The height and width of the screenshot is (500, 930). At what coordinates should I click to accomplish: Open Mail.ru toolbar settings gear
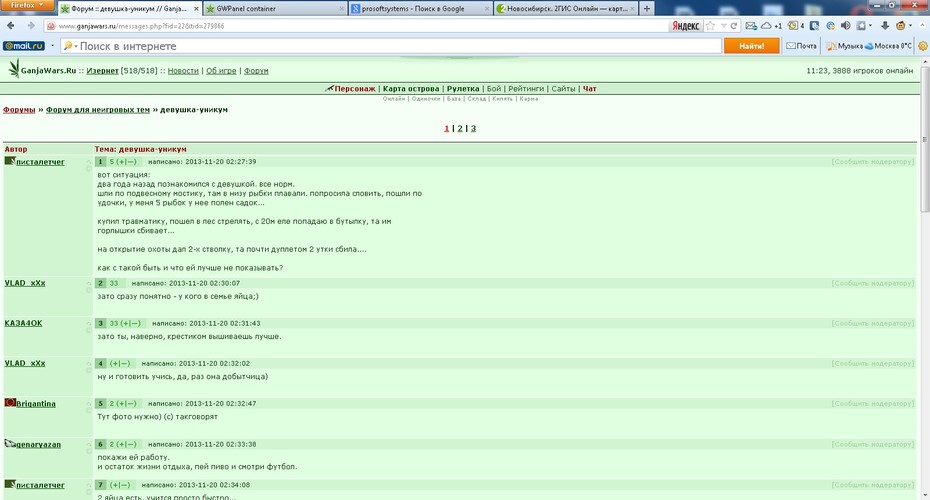pos(923,46)
